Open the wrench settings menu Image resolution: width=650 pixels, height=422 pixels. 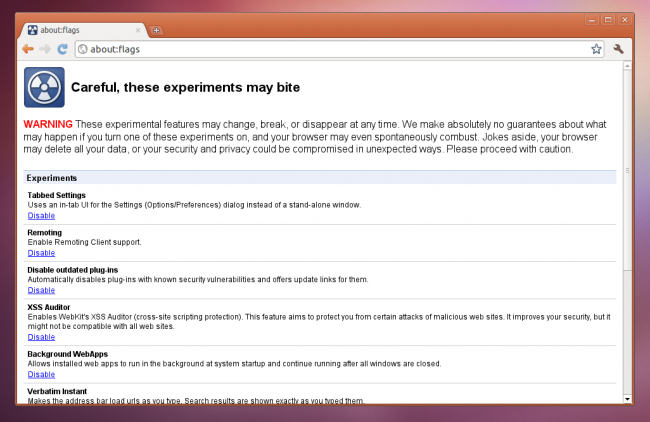618,49
